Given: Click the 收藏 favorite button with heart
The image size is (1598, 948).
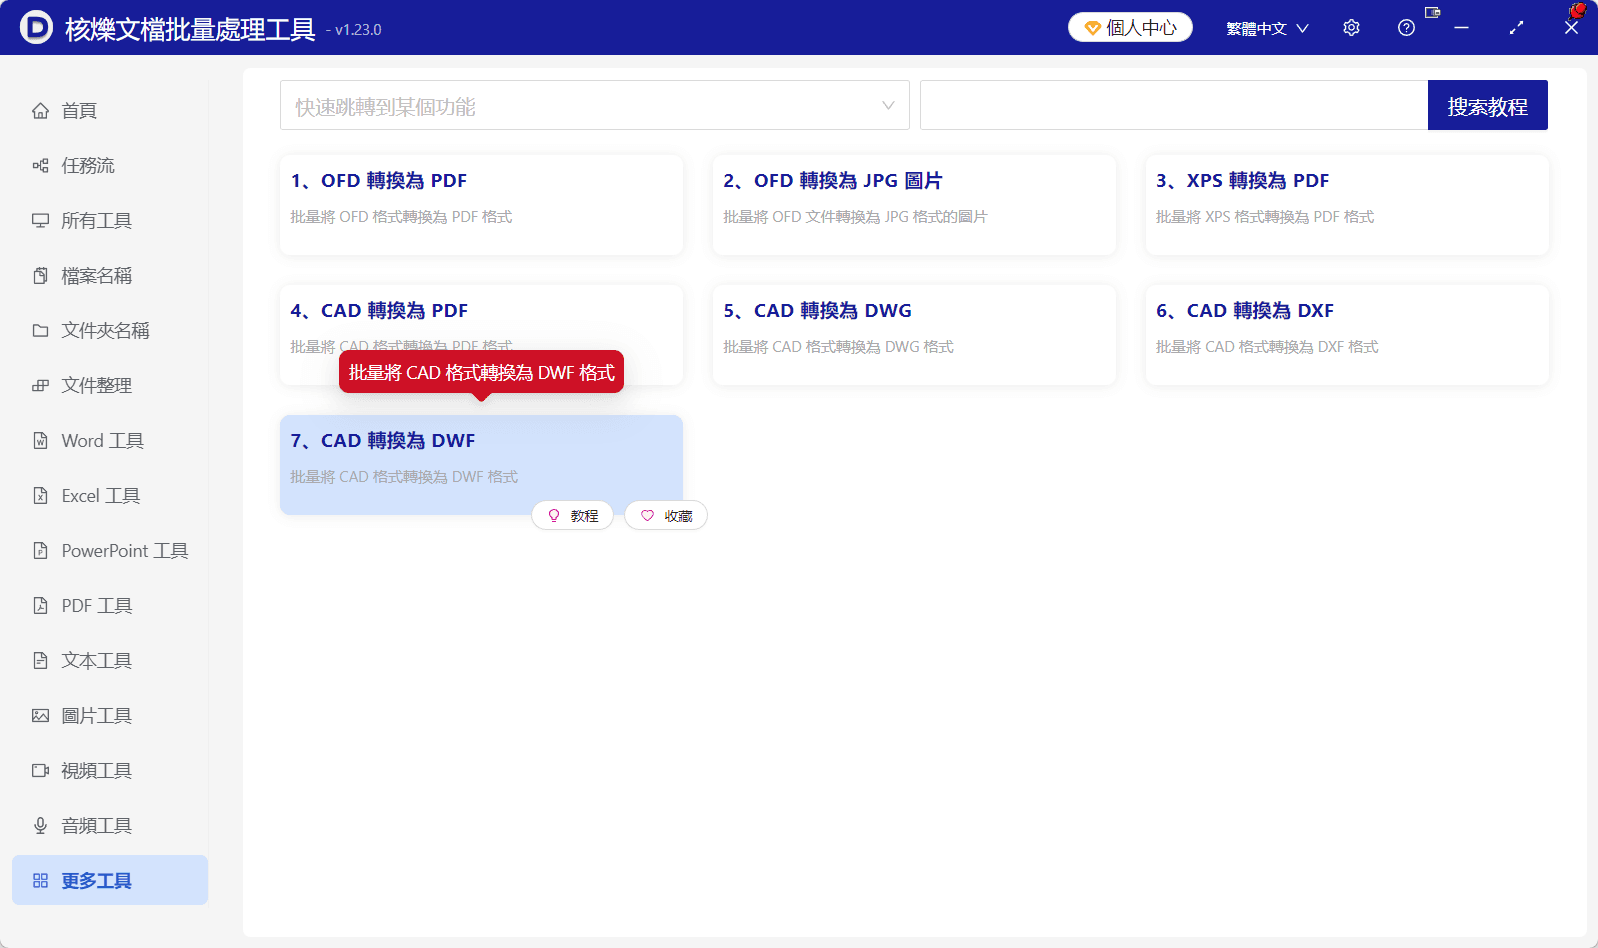Looking at the screenshot, I should tap(666, 516).
